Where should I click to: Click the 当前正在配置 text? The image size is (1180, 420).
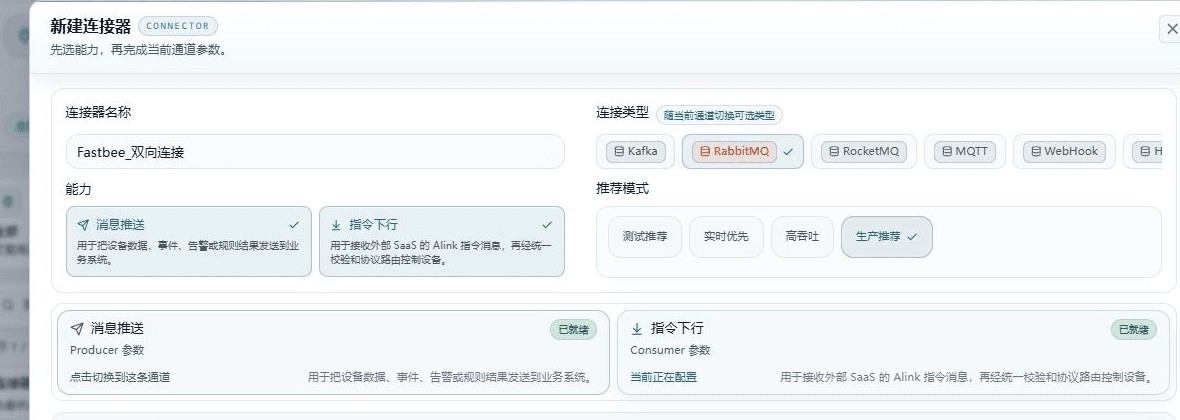664,378
